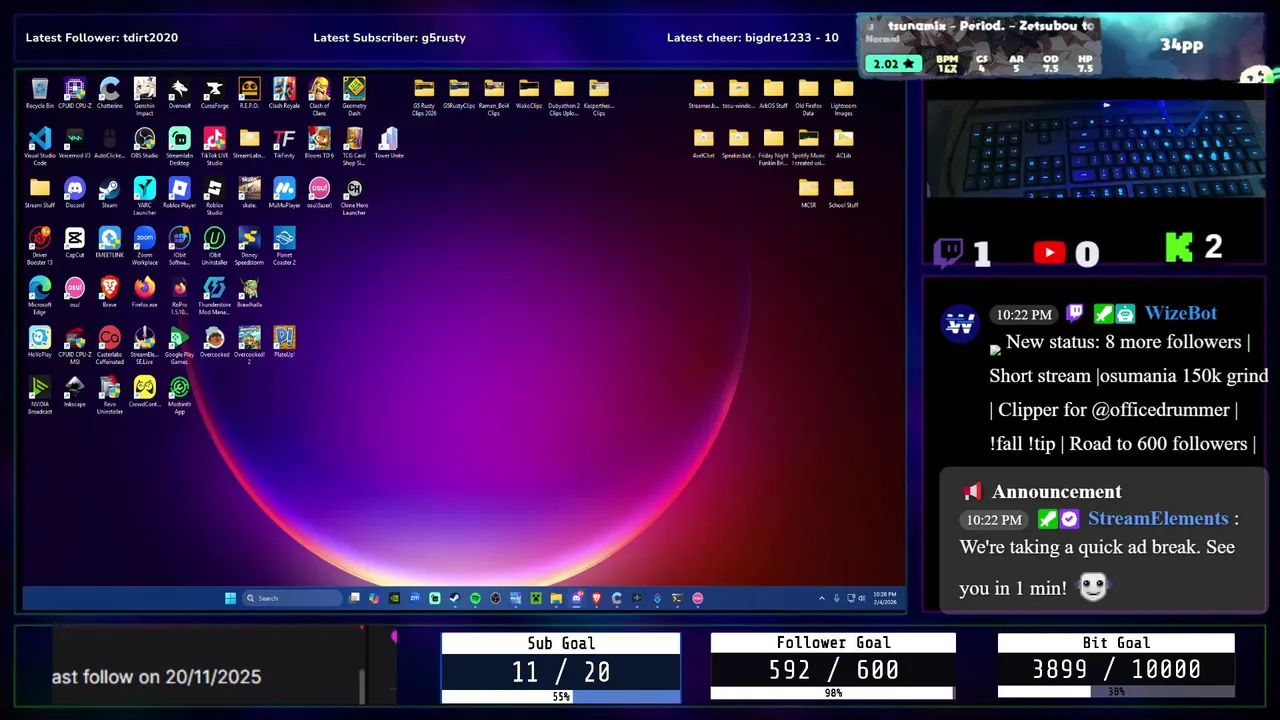Launch Overwolf from the desktop

coord(180,92)
